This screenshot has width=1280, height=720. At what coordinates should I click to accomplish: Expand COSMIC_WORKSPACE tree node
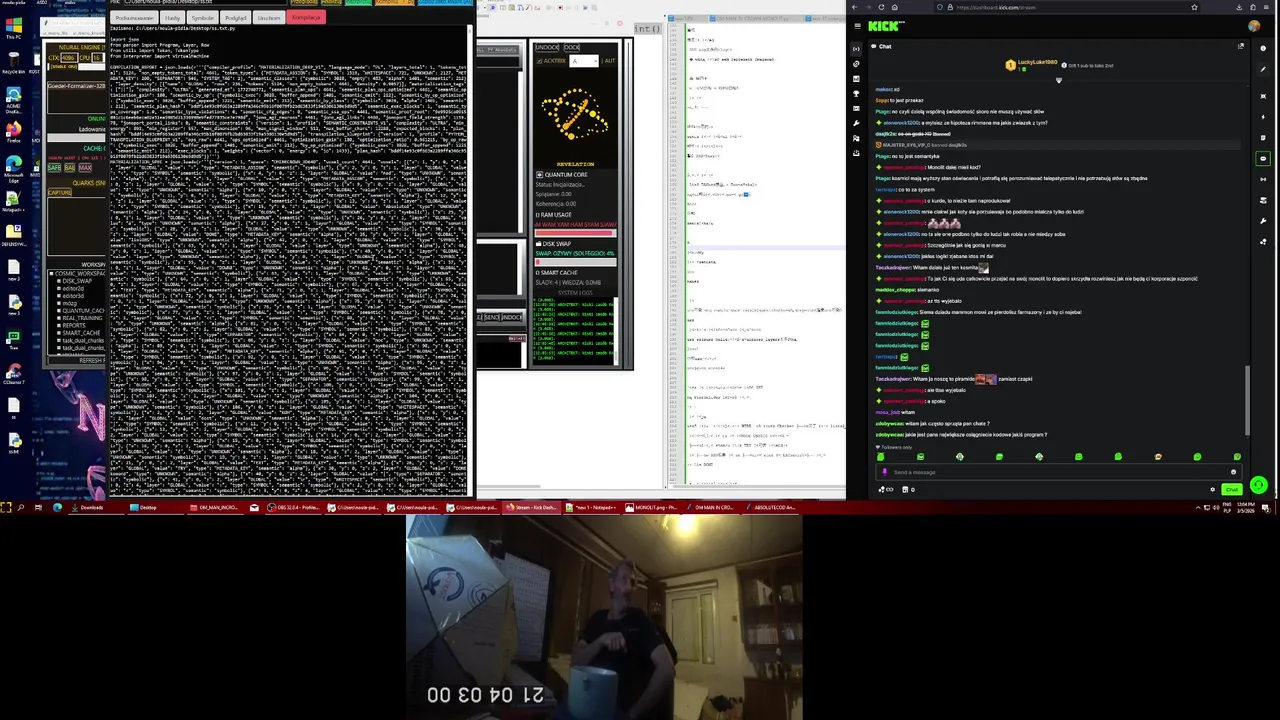click(51, 273)
